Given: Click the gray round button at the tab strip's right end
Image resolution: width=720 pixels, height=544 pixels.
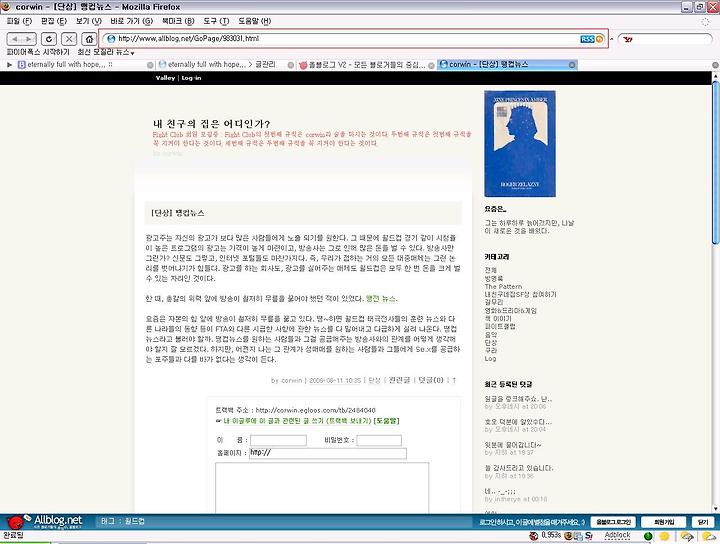Looking at the screenshot, I should 715,65.
